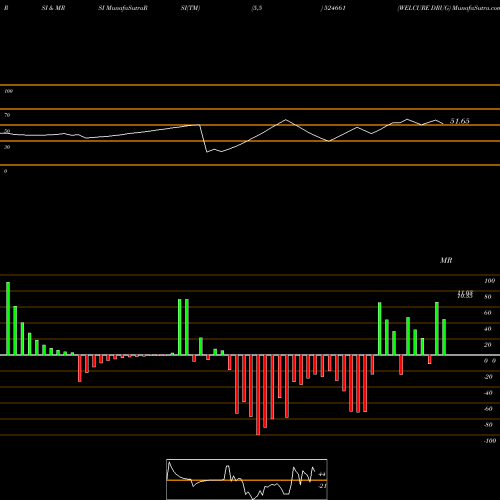This screenshot has width=500, height=500.
Task: Click the '-100' label on MR axis
Action: (490, 441)
